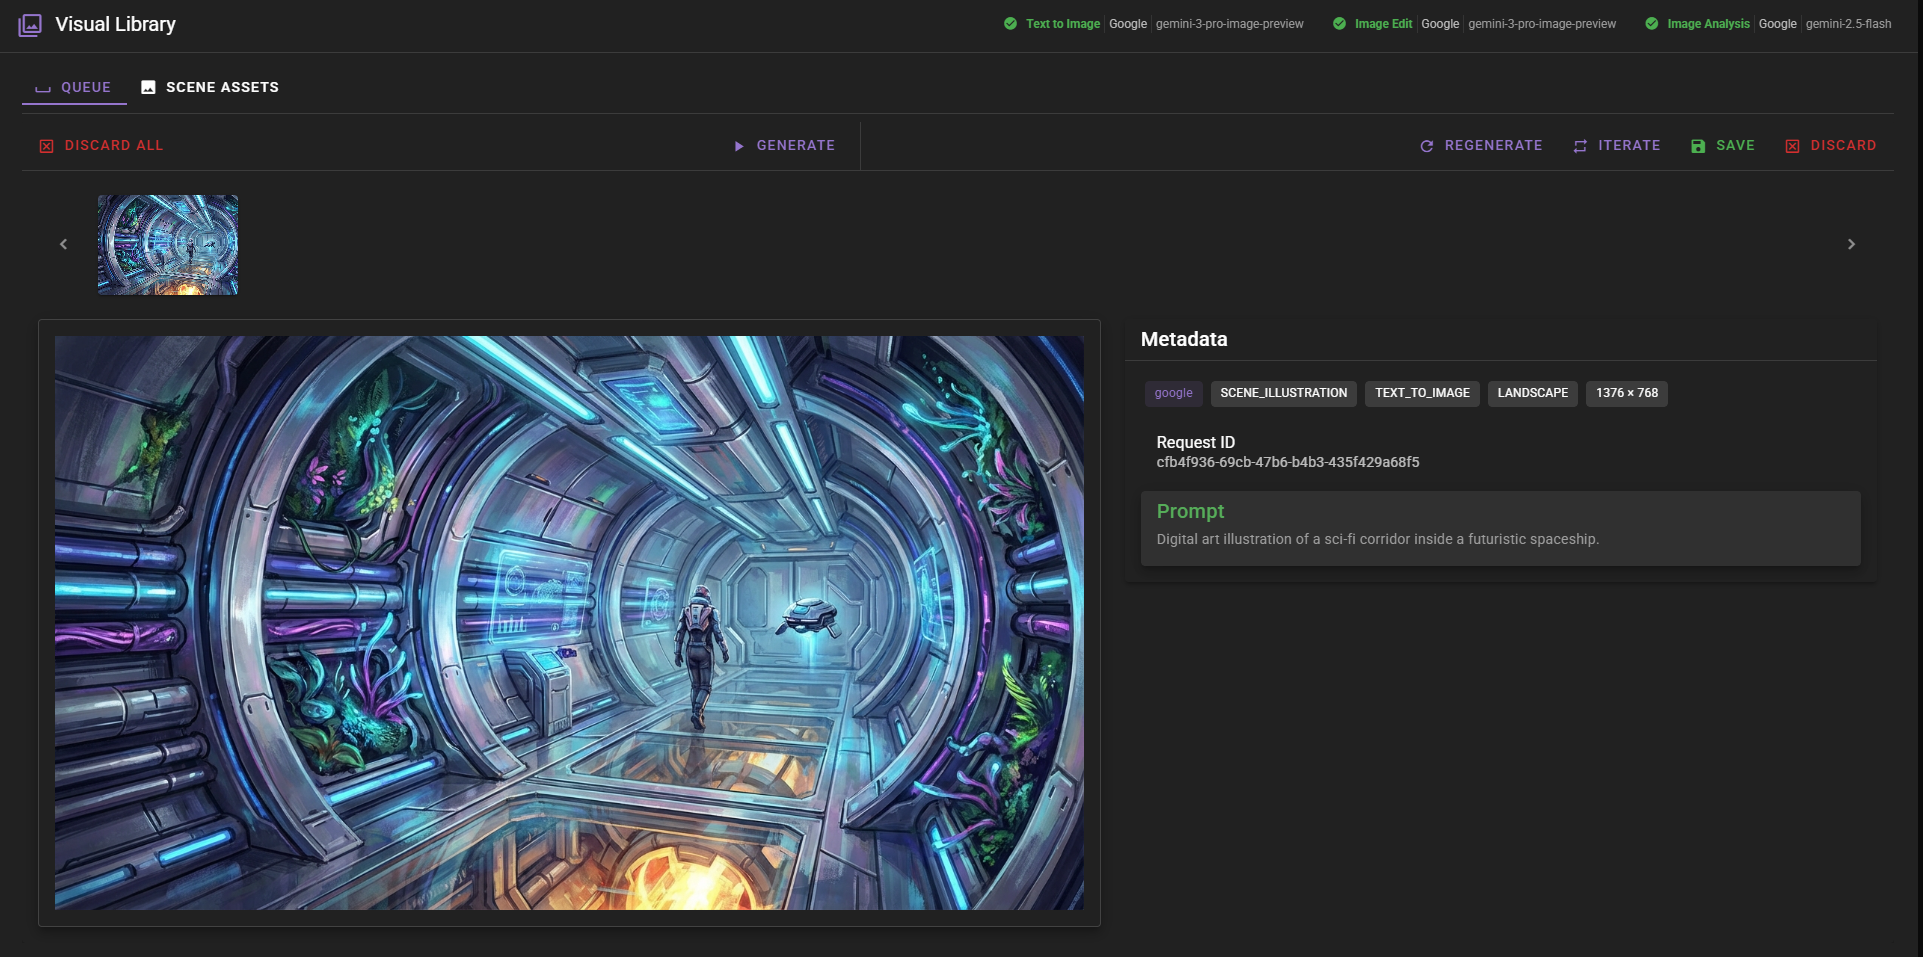Click the Save floppy disk icon

[x=1697, y=145]
